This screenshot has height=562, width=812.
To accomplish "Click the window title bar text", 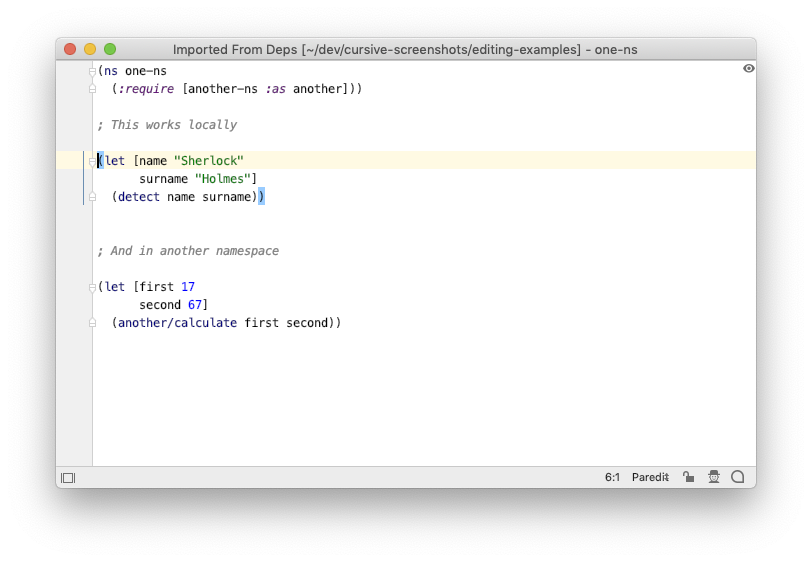I will click(405, 49).
